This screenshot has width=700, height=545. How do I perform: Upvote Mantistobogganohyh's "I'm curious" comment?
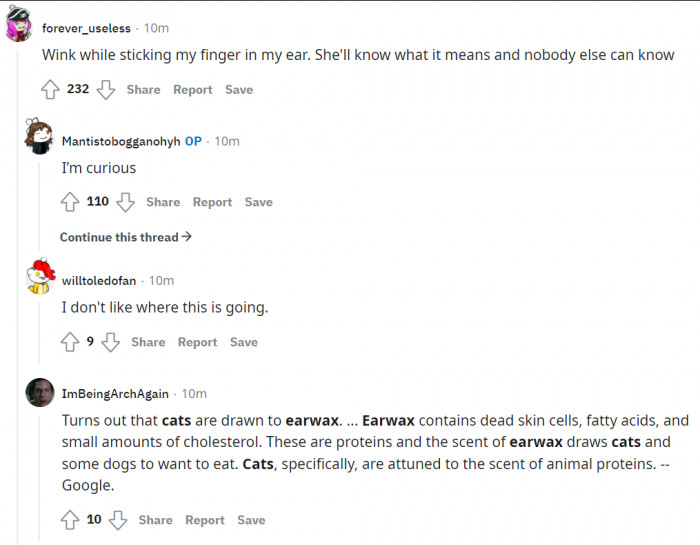[70, 202]
